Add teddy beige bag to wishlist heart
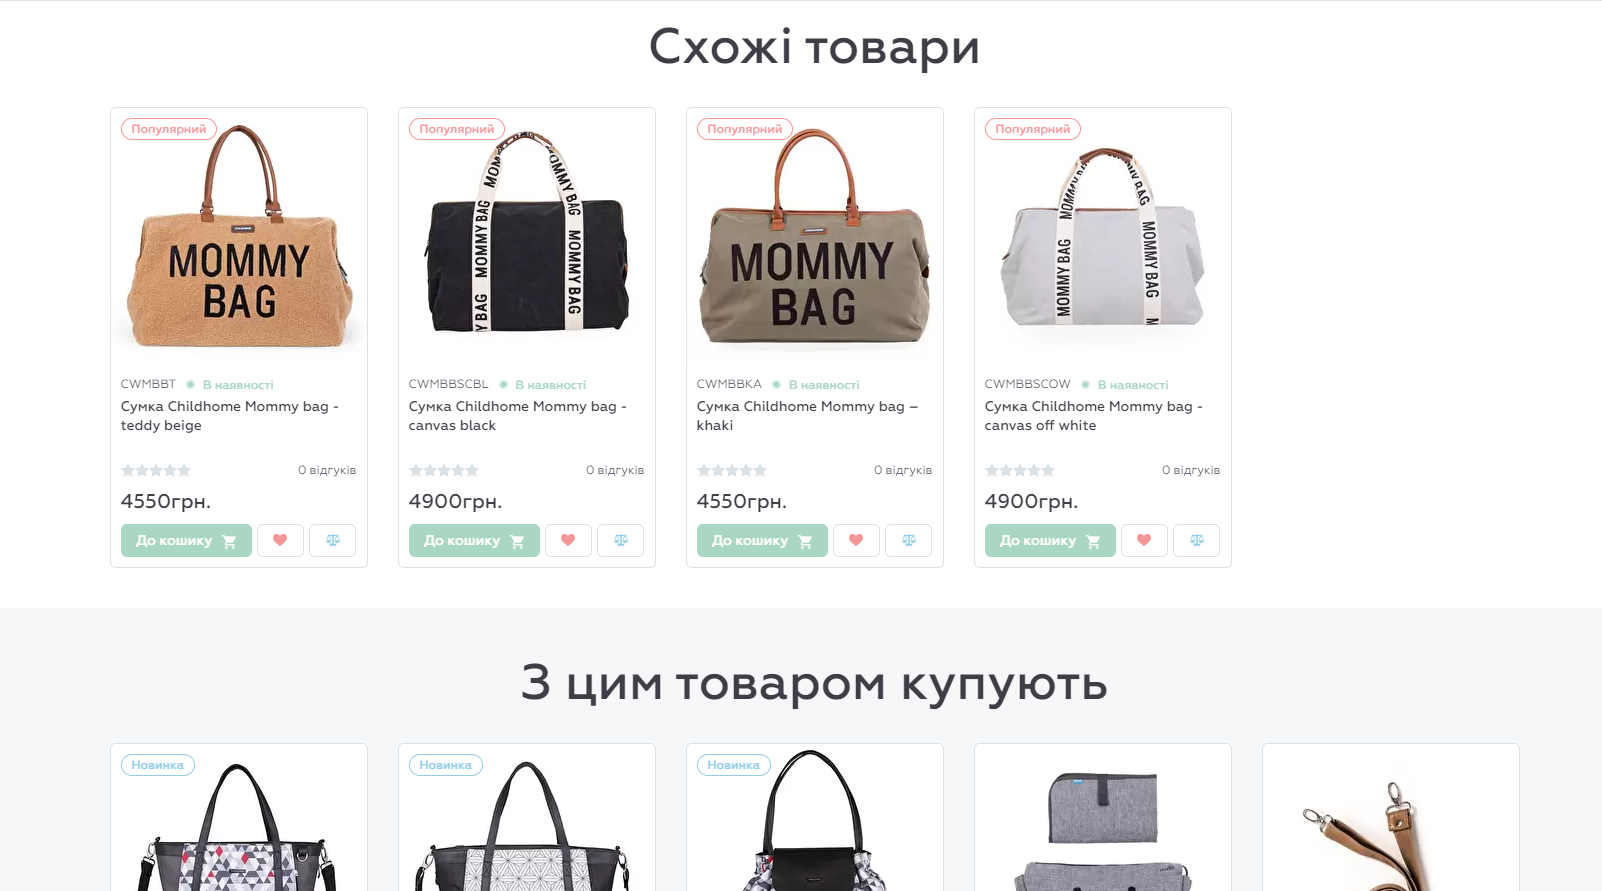 coord(280,540)
